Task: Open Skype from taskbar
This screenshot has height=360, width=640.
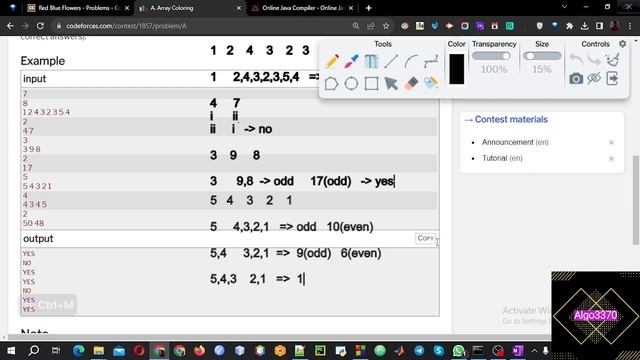Action: coord(439,351)
